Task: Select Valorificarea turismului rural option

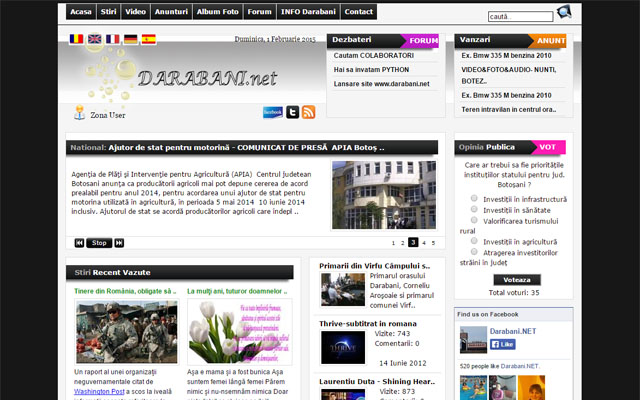Action: 474,220
